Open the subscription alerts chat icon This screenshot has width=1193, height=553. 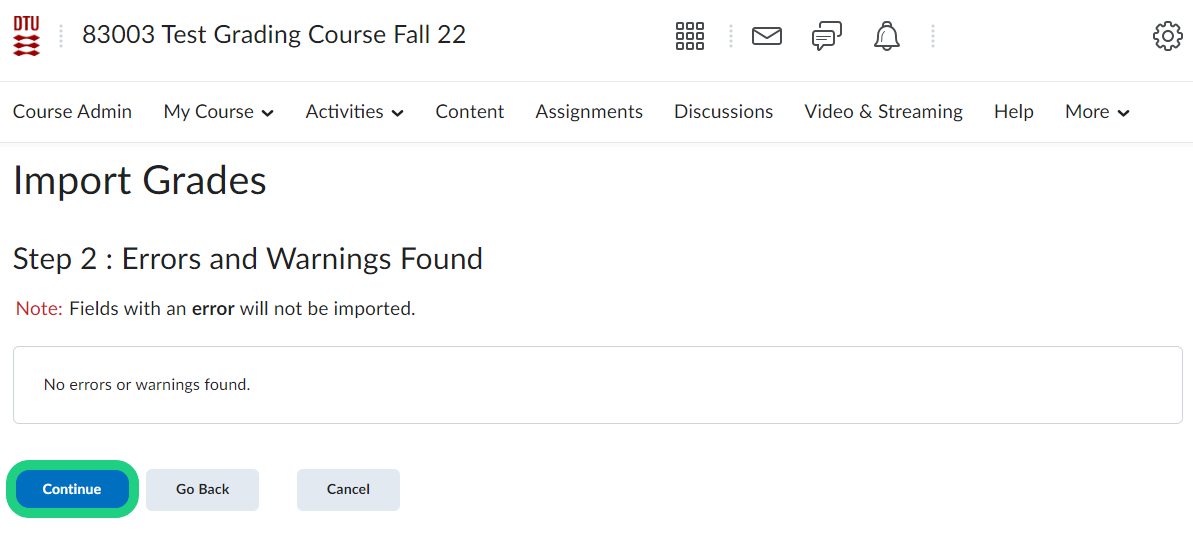coord(826,37)
